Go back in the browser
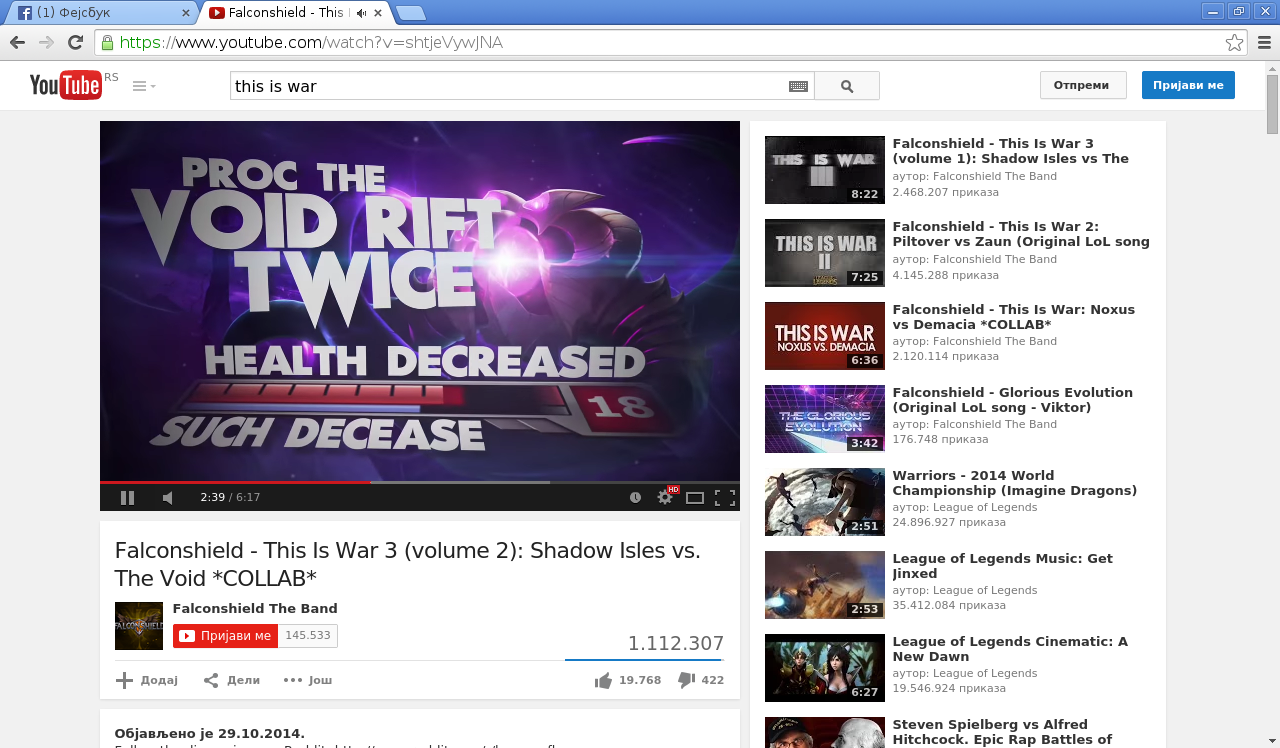This screenshot has height=748, width=1280. tap(17, 42)
